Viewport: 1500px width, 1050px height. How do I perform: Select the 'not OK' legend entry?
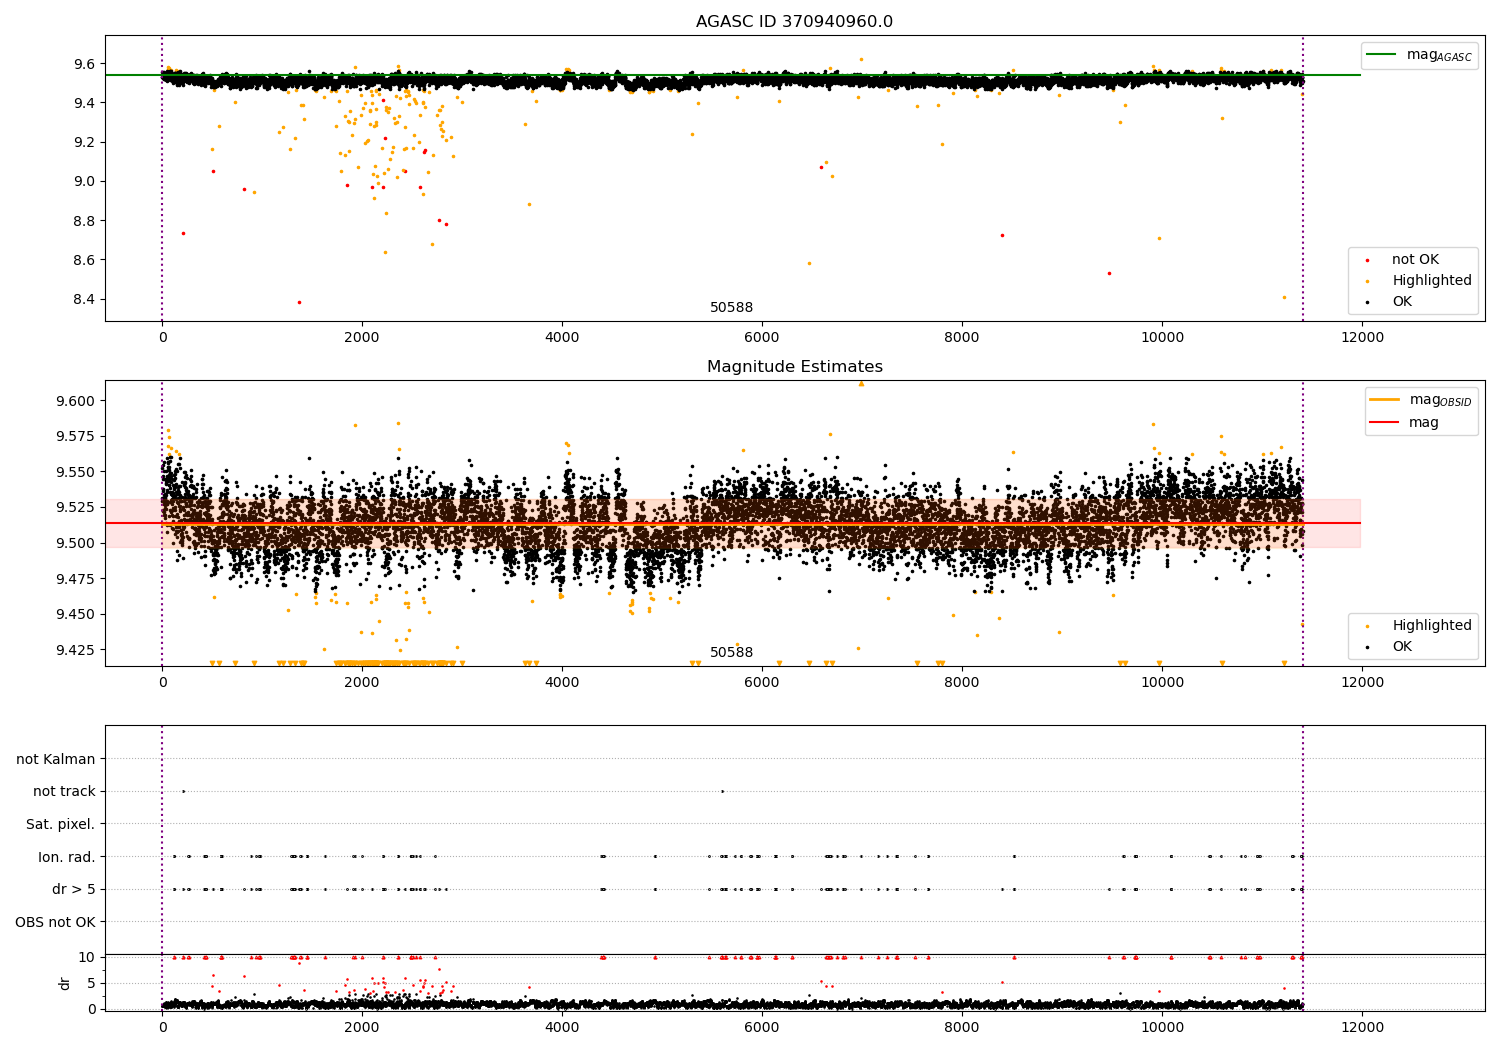coord(1415,260)
